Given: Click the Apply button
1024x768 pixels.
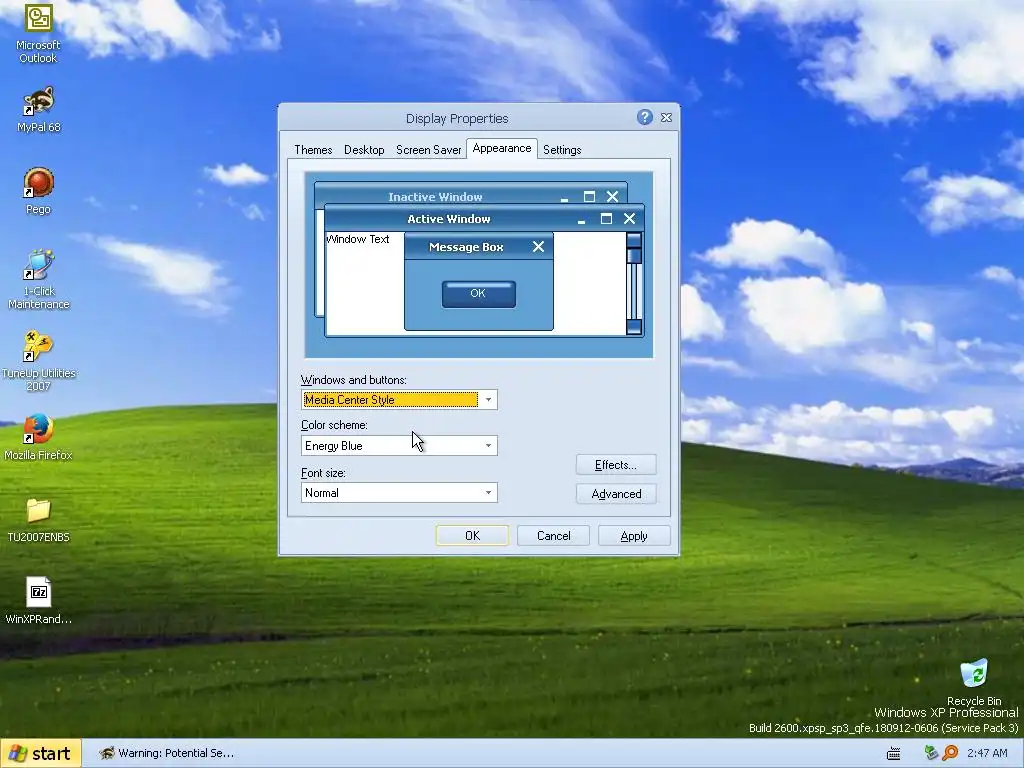Looking at the screenshot, I should click(633, 536).
